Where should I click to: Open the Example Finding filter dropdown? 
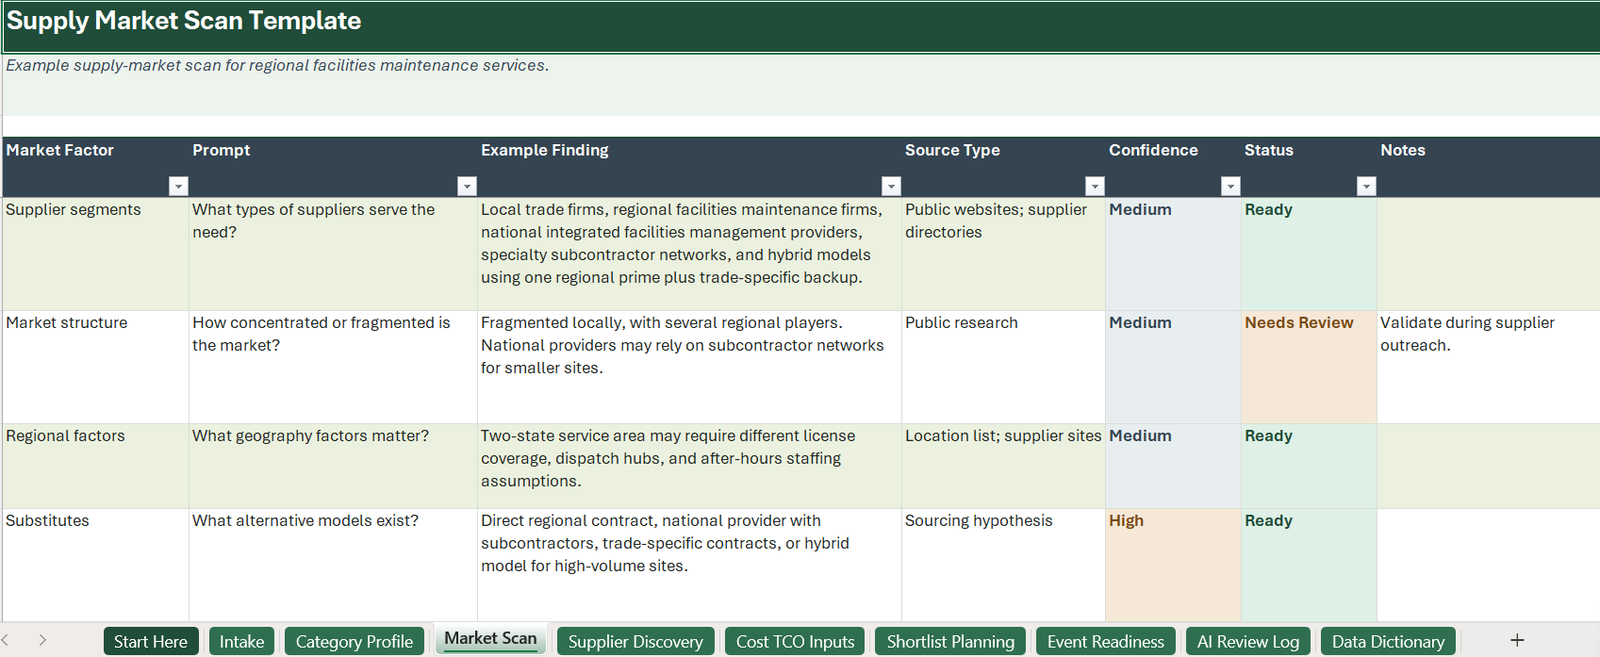pyautogui.click(x=891, y=186)
